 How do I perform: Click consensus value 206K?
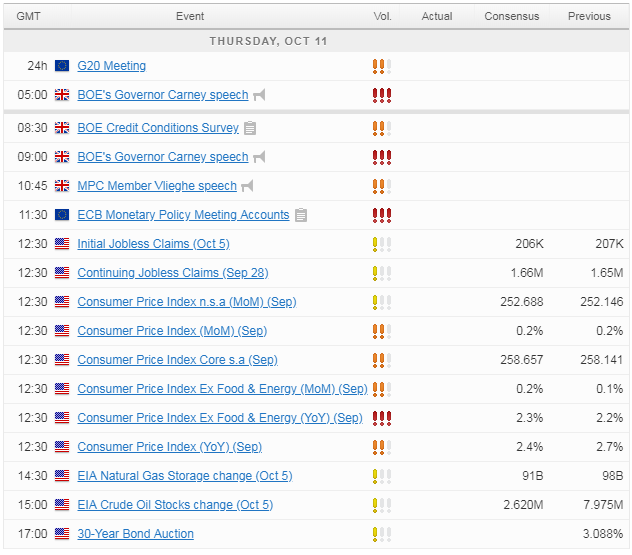tap(529, 244)
